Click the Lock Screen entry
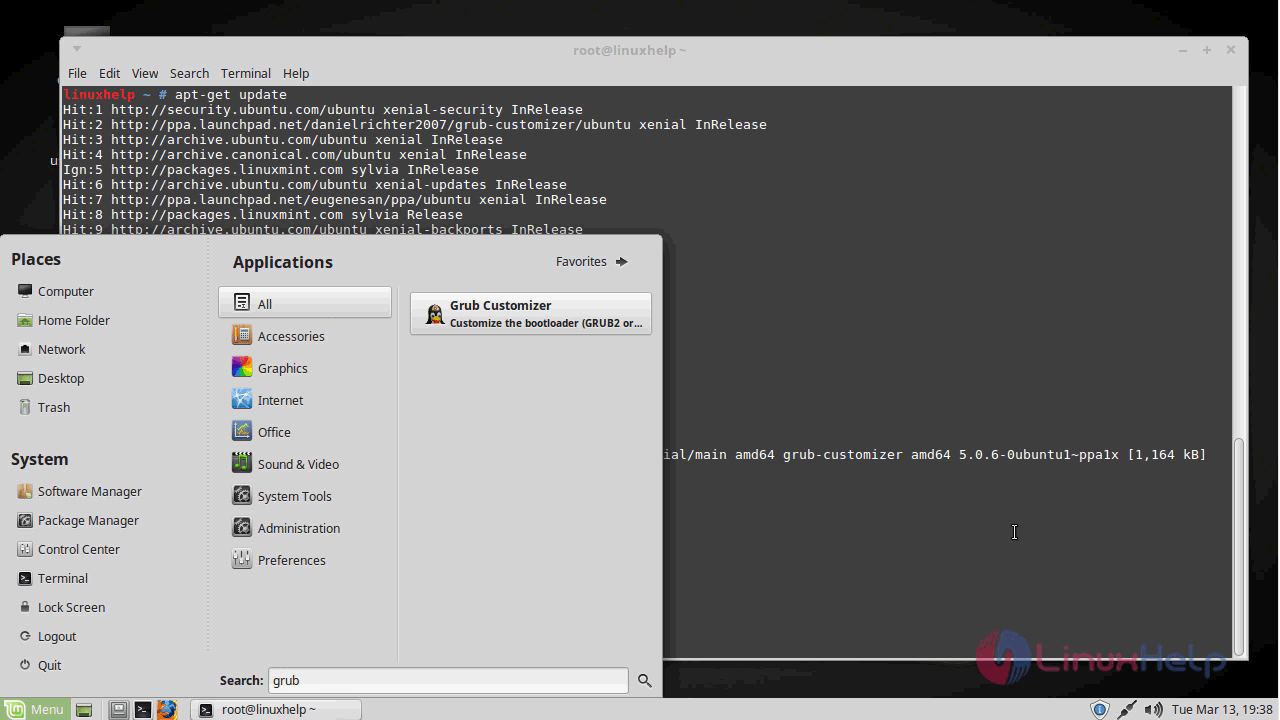 tap(71, 607)
